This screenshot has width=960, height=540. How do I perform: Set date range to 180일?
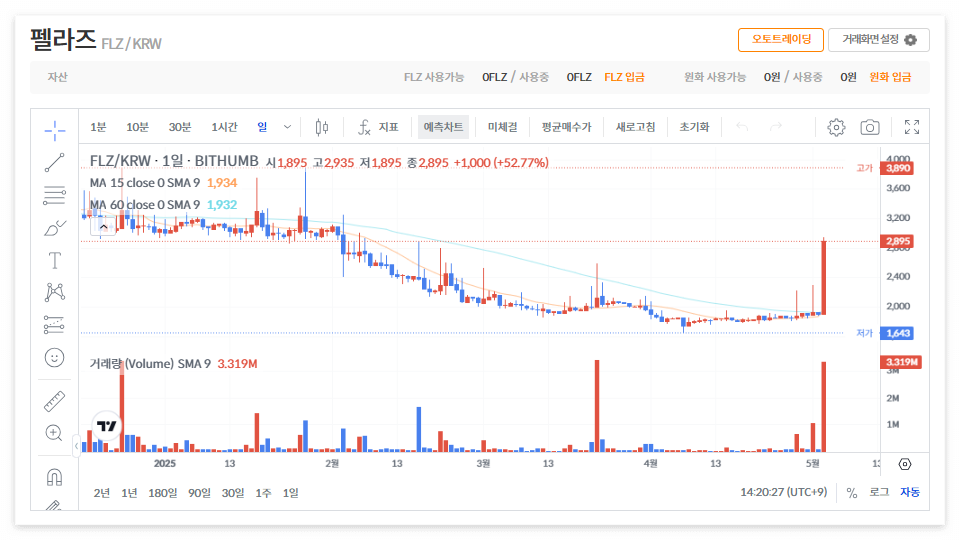(x=162, y=493)
